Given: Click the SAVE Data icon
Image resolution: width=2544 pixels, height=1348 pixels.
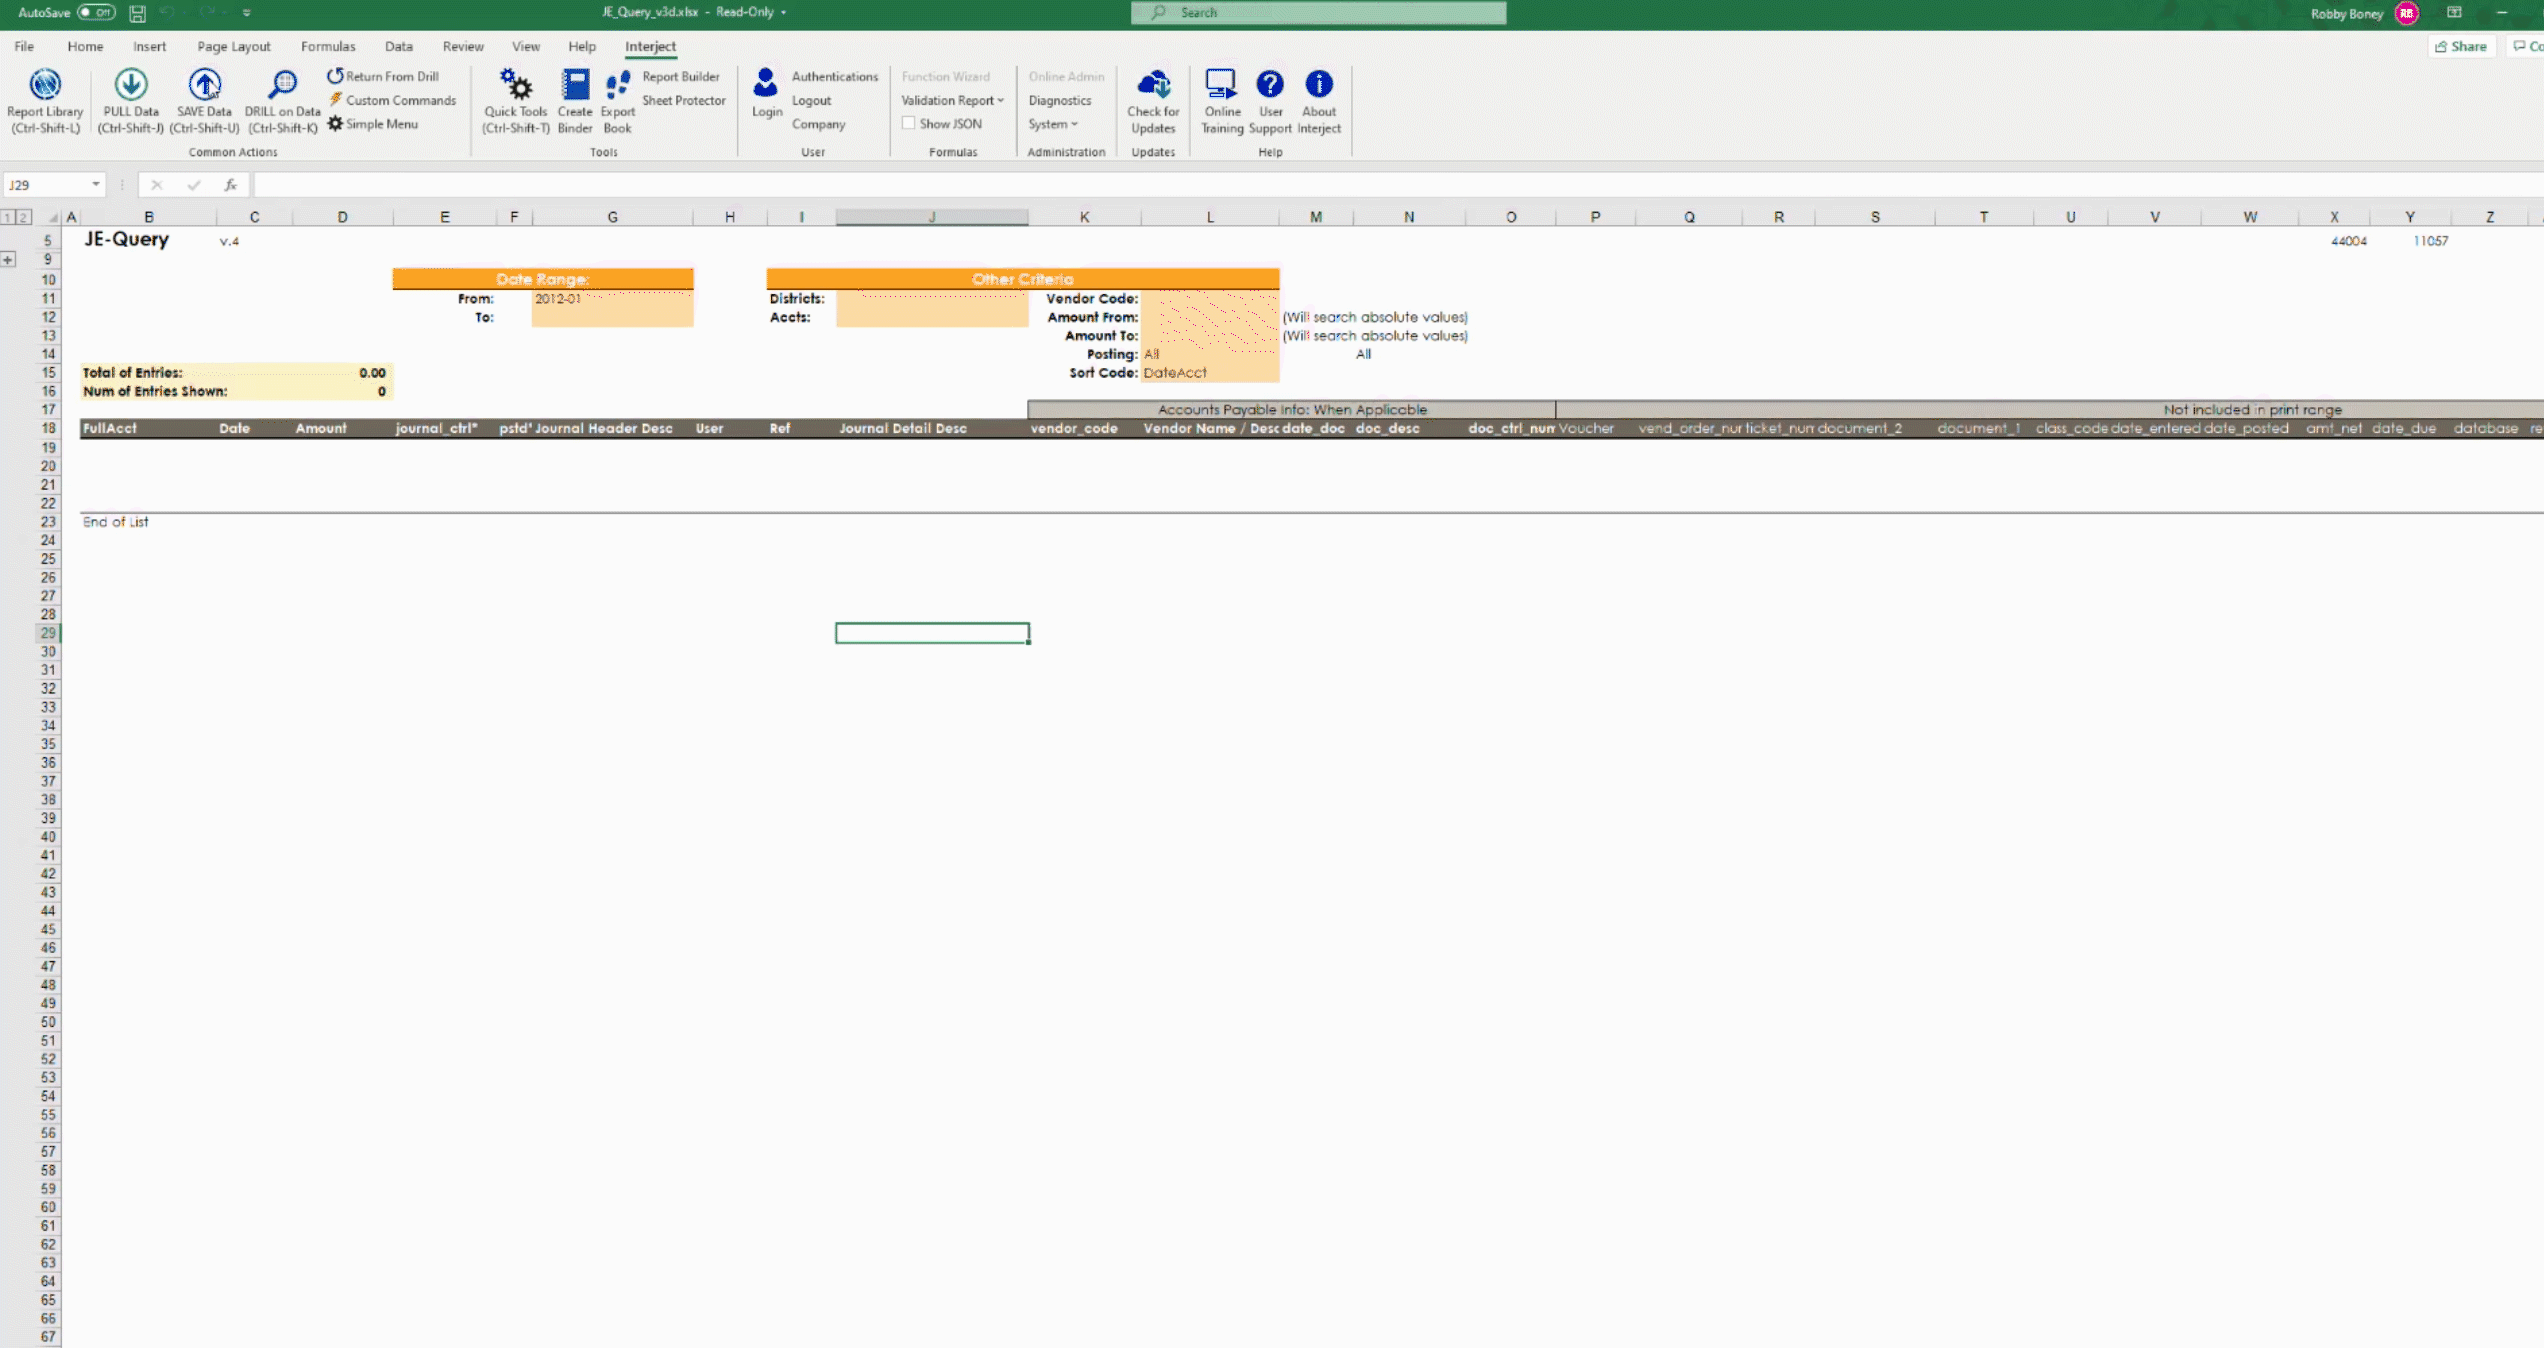Looking at the screenshot, I should [204, 85].
